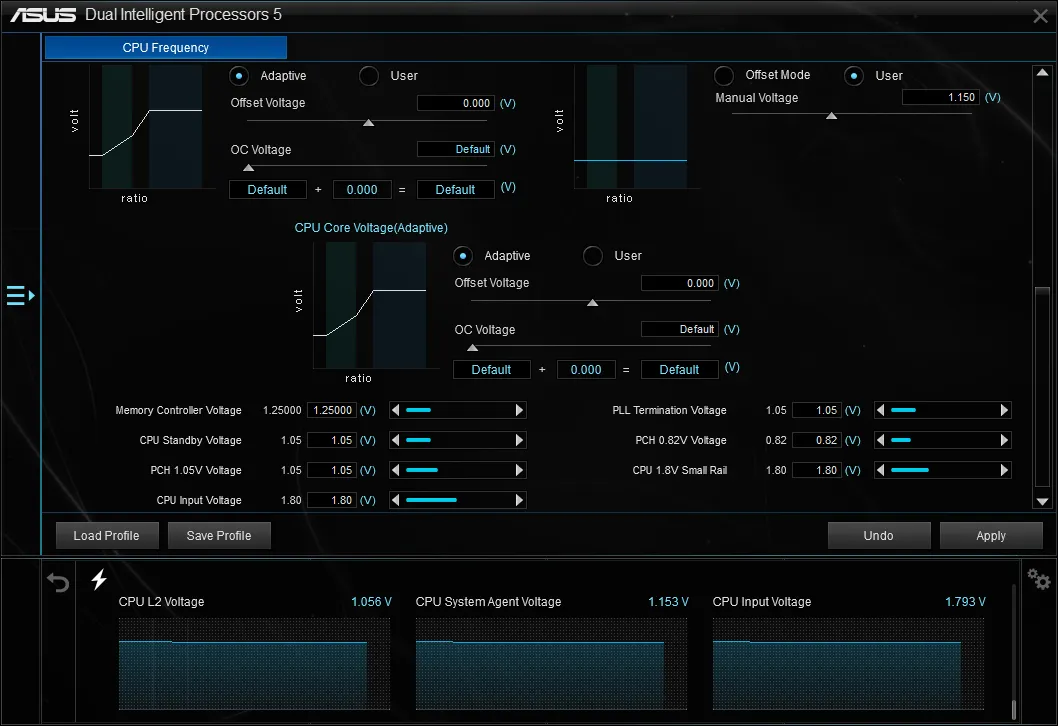Click the CPU Core Voltage(Adaptive) heading

pos(371,227)
